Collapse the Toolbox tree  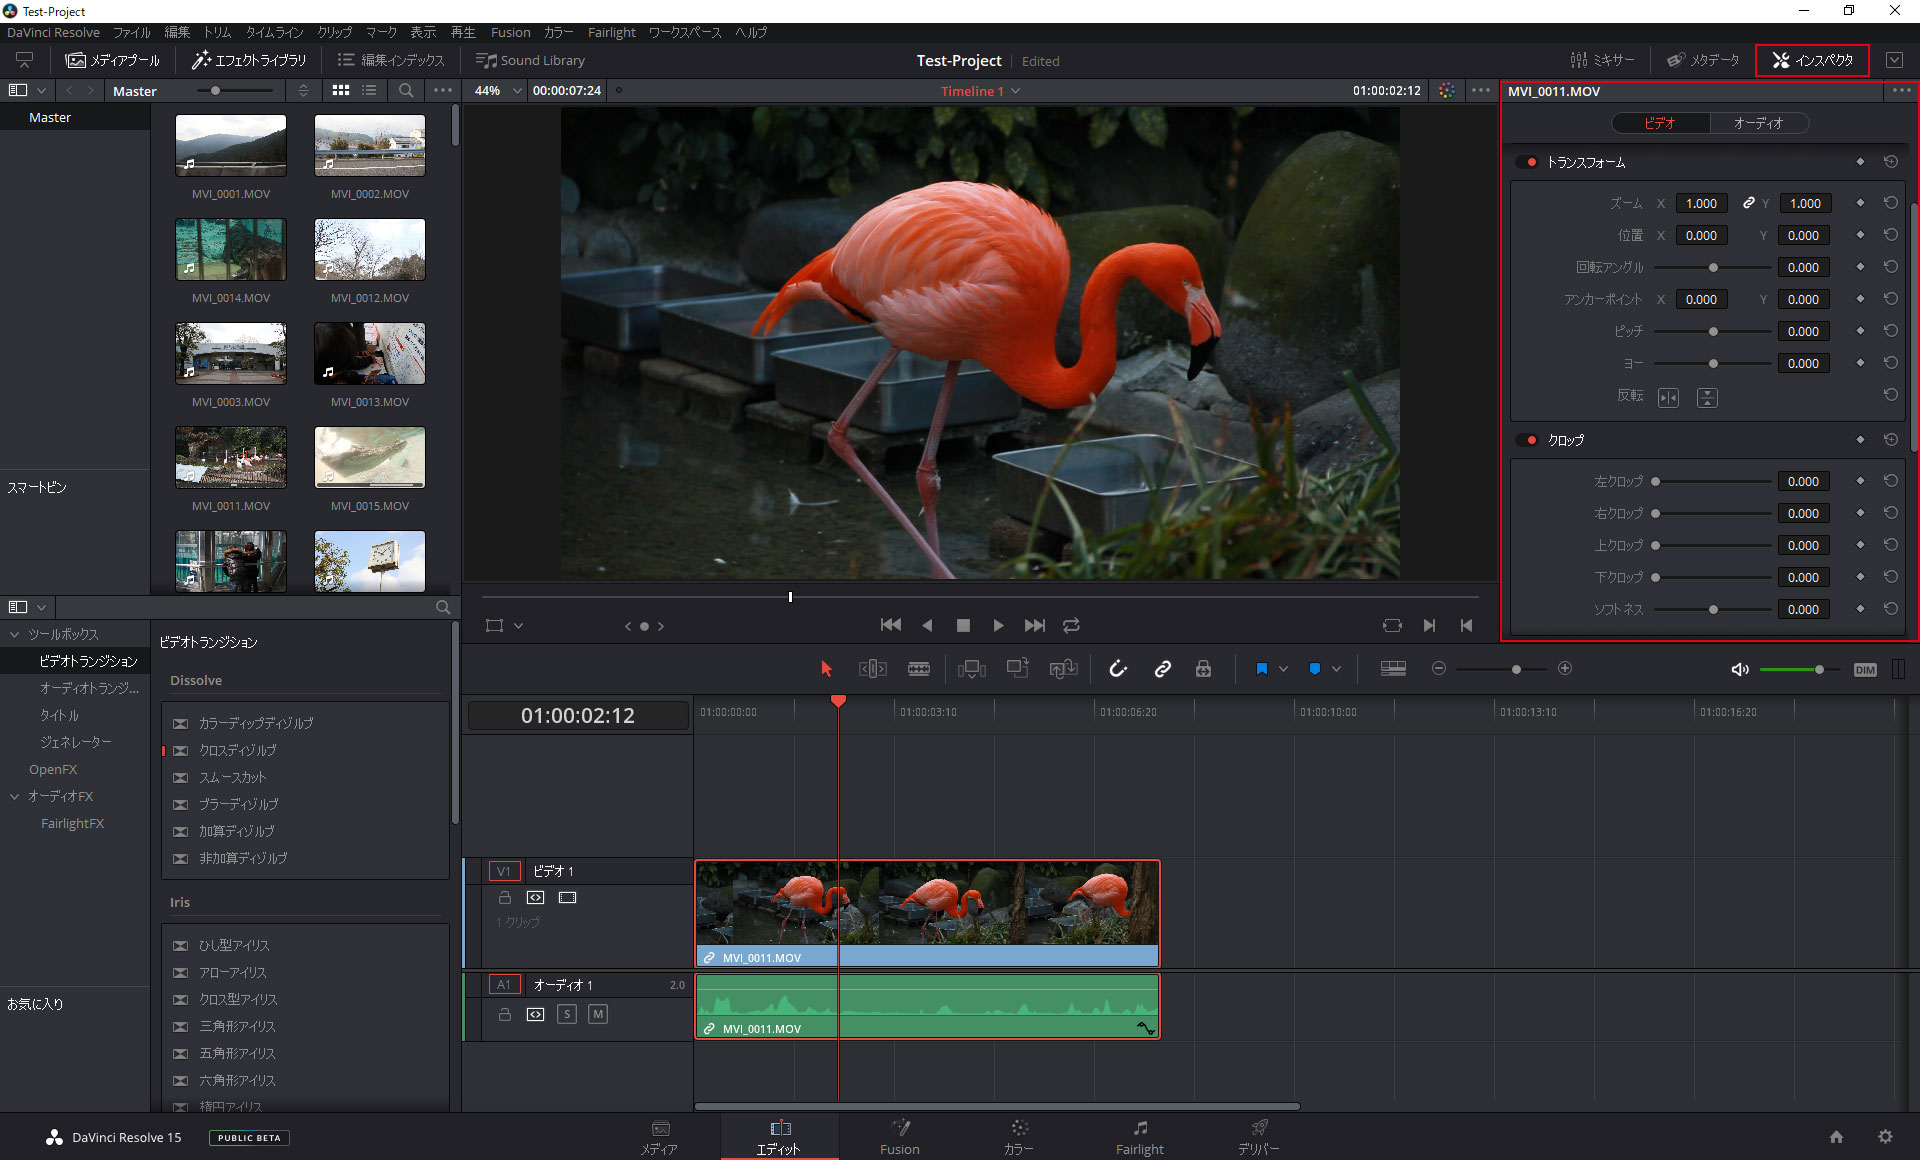coord(15,634)
